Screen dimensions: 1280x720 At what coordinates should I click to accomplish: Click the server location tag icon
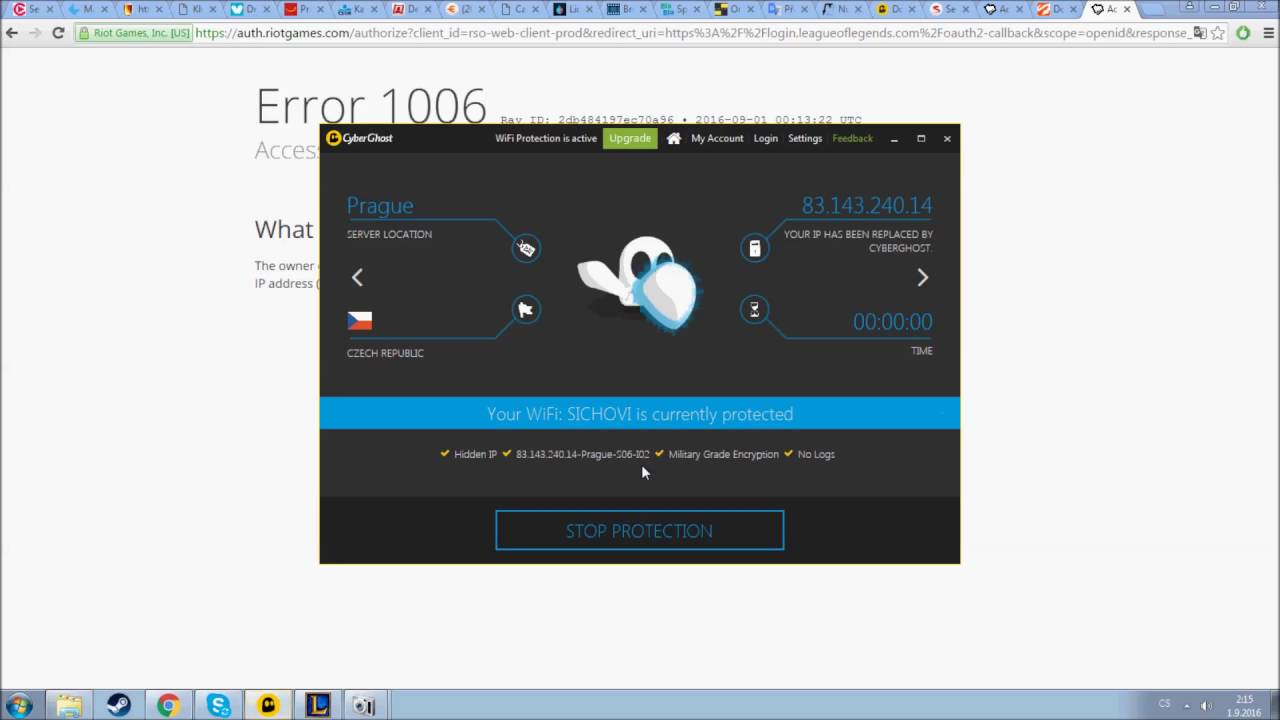pos(526,248)
